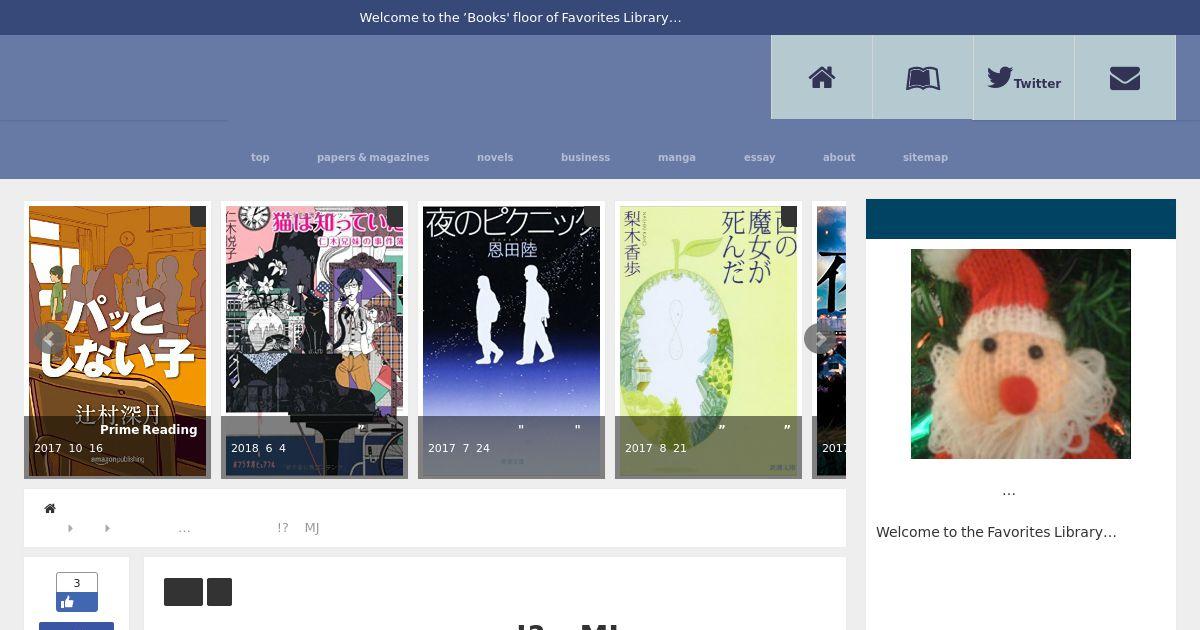Screen dimensions: 1200x630
Task: Open the 'about' menu item
Action: tap(839, 157)
